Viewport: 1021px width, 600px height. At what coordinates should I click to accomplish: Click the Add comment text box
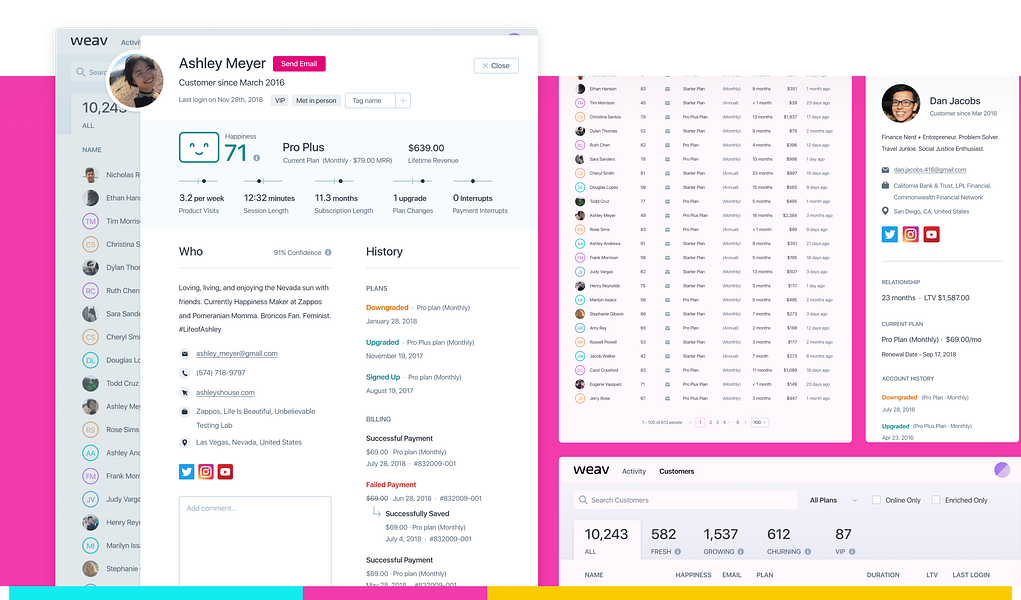[255, 541]
